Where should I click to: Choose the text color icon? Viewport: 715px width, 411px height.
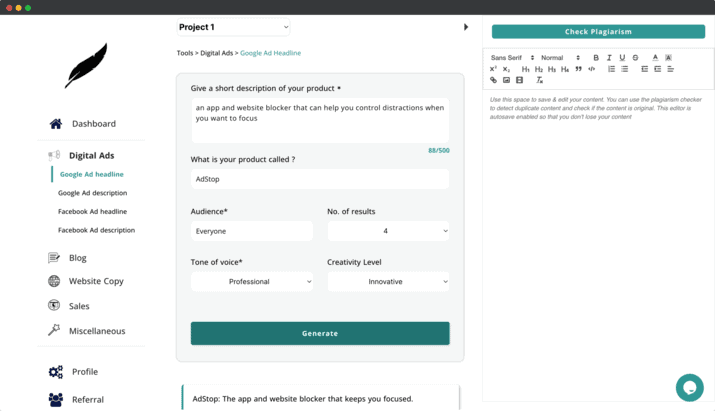pyautogui.click(x=655, y=57)
